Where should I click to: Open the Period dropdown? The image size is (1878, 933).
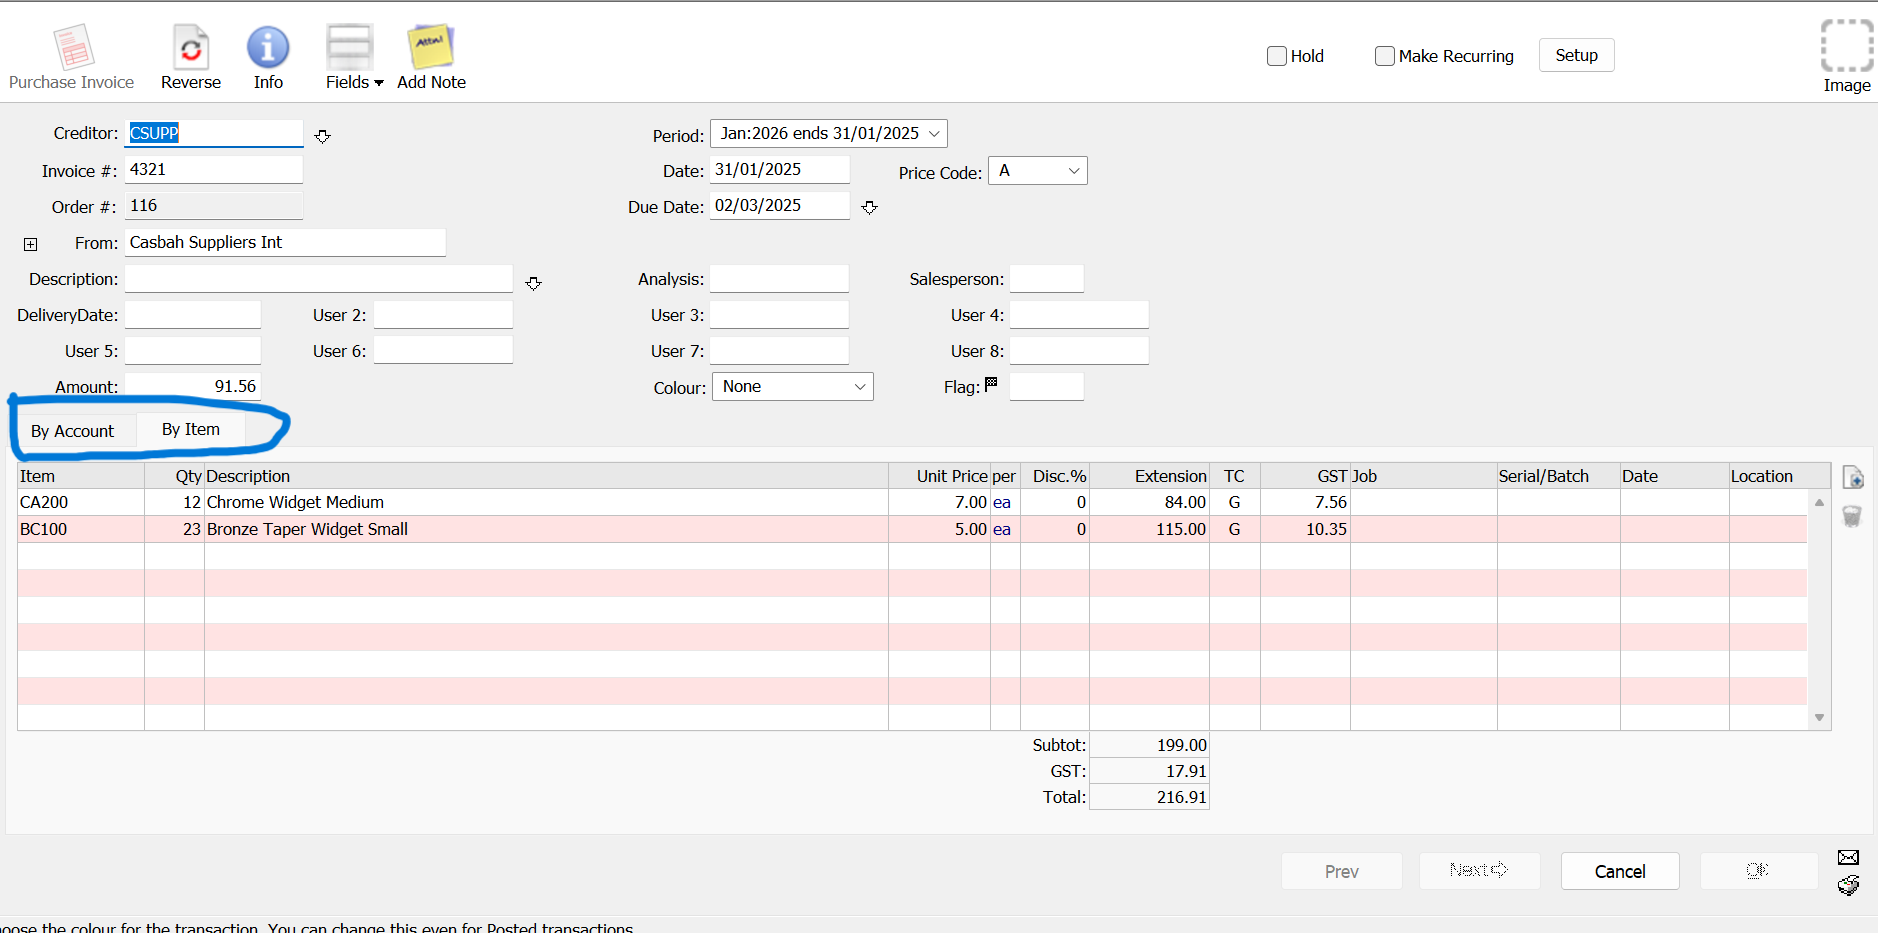(x=829, y=134)
